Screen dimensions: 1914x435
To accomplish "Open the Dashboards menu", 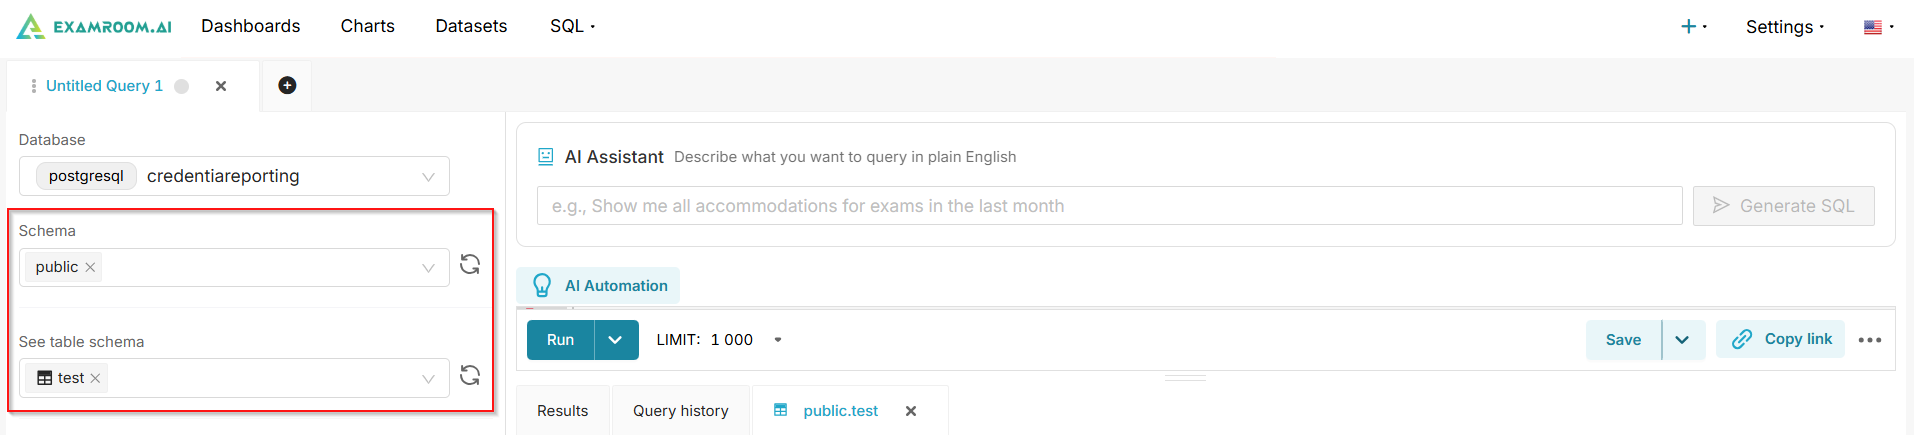I will (250, 26).
